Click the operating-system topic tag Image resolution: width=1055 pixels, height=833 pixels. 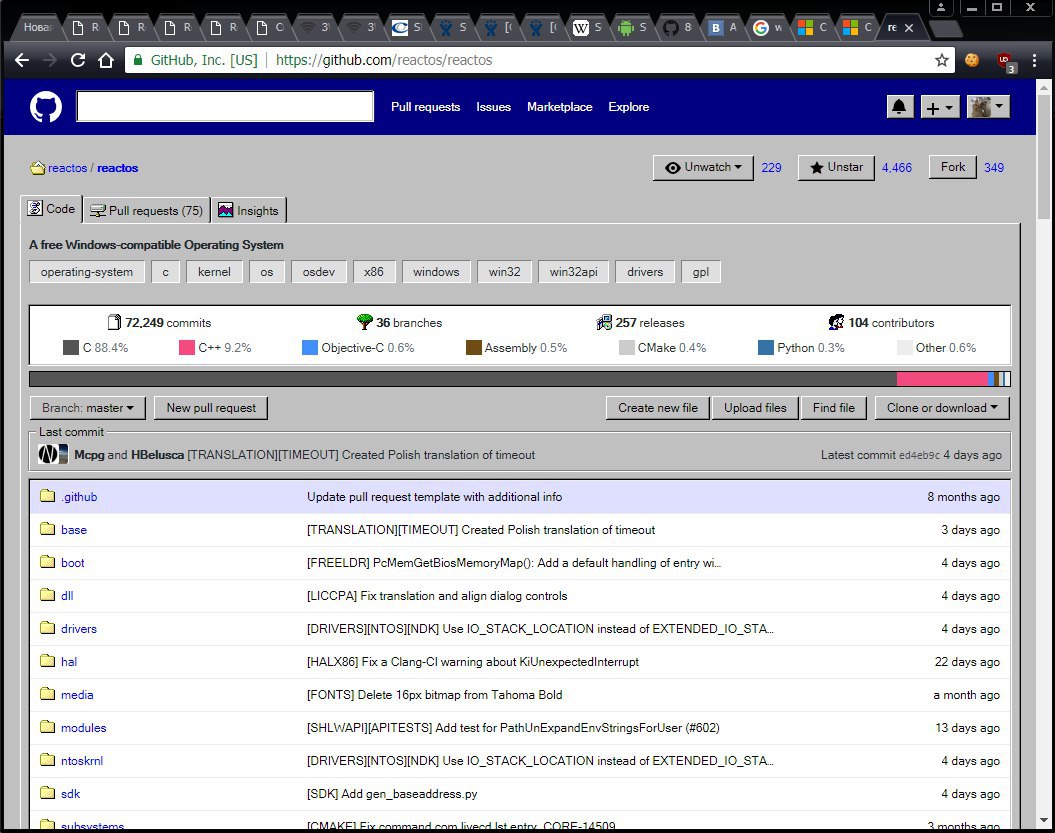(x=87, y=272)
